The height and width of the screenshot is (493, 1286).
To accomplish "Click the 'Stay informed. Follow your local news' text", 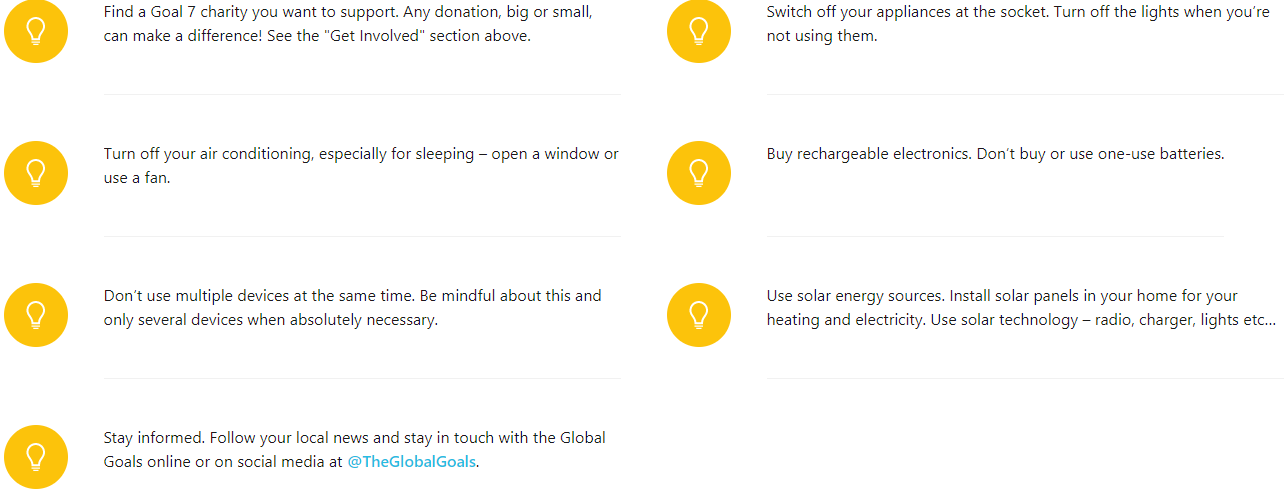I will (x=355, y=450).
